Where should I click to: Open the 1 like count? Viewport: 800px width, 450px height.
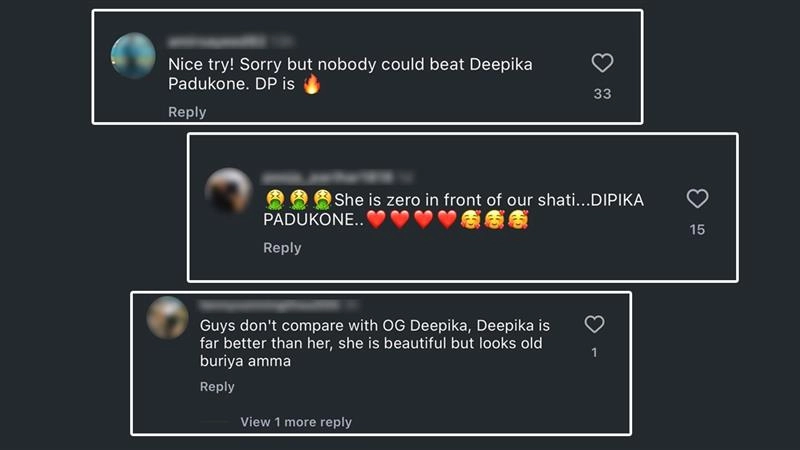(594, 353)
